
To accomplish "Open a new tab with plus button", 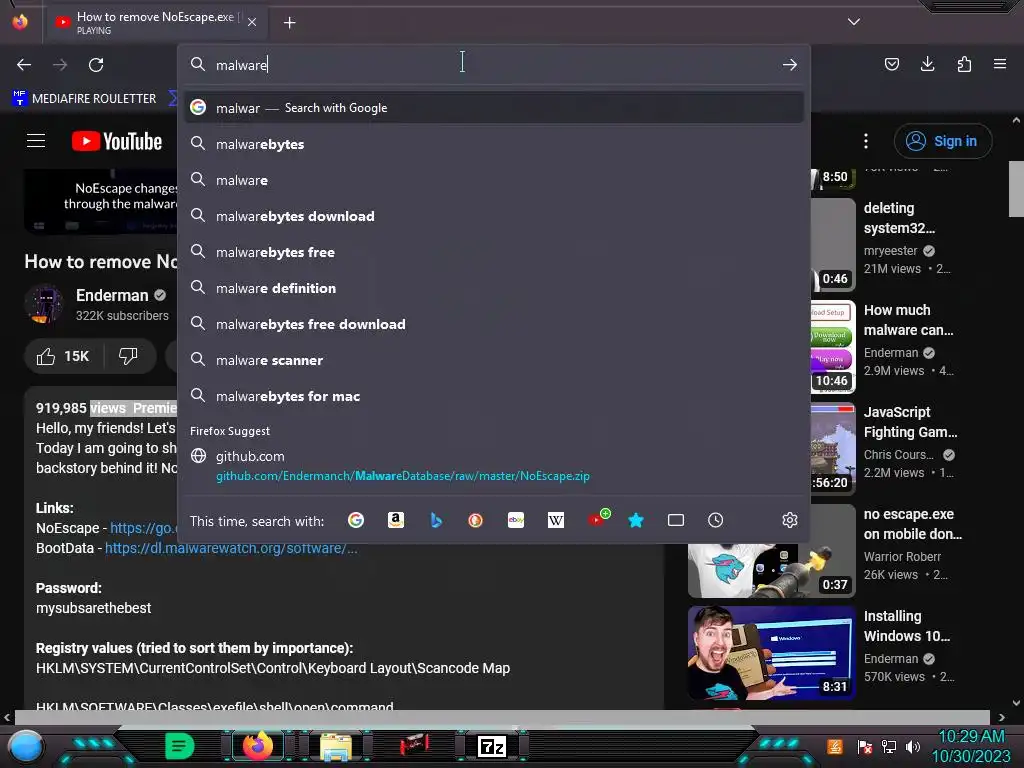I will (289, 23).
